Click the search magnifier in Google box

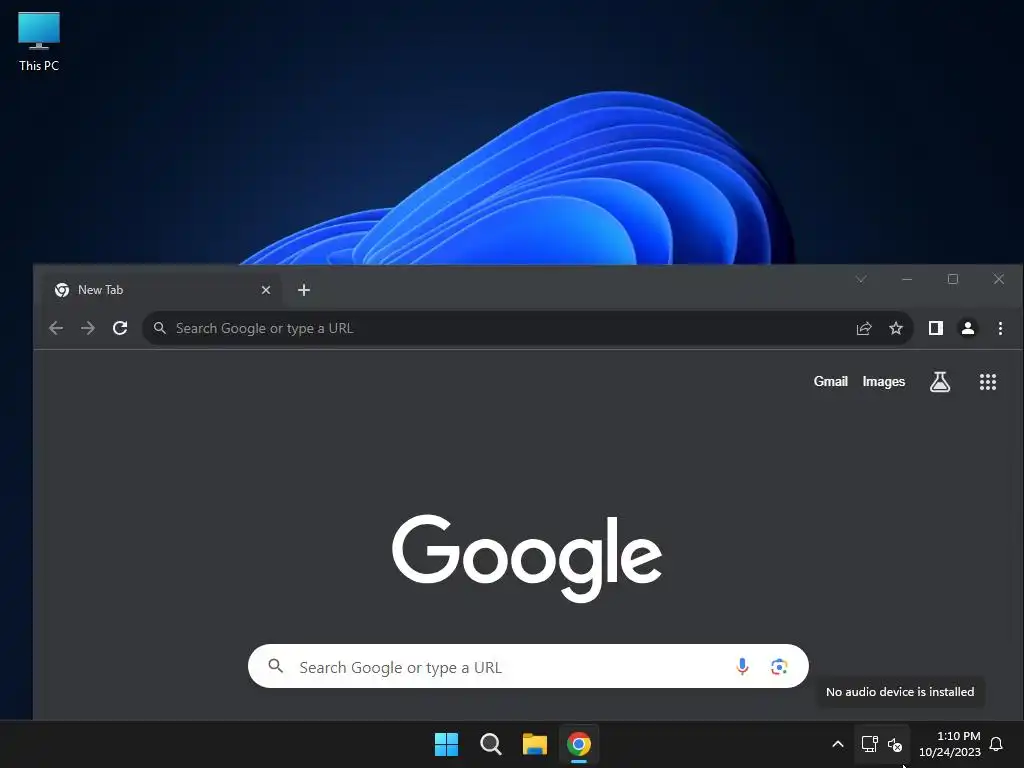coord(276,666)
